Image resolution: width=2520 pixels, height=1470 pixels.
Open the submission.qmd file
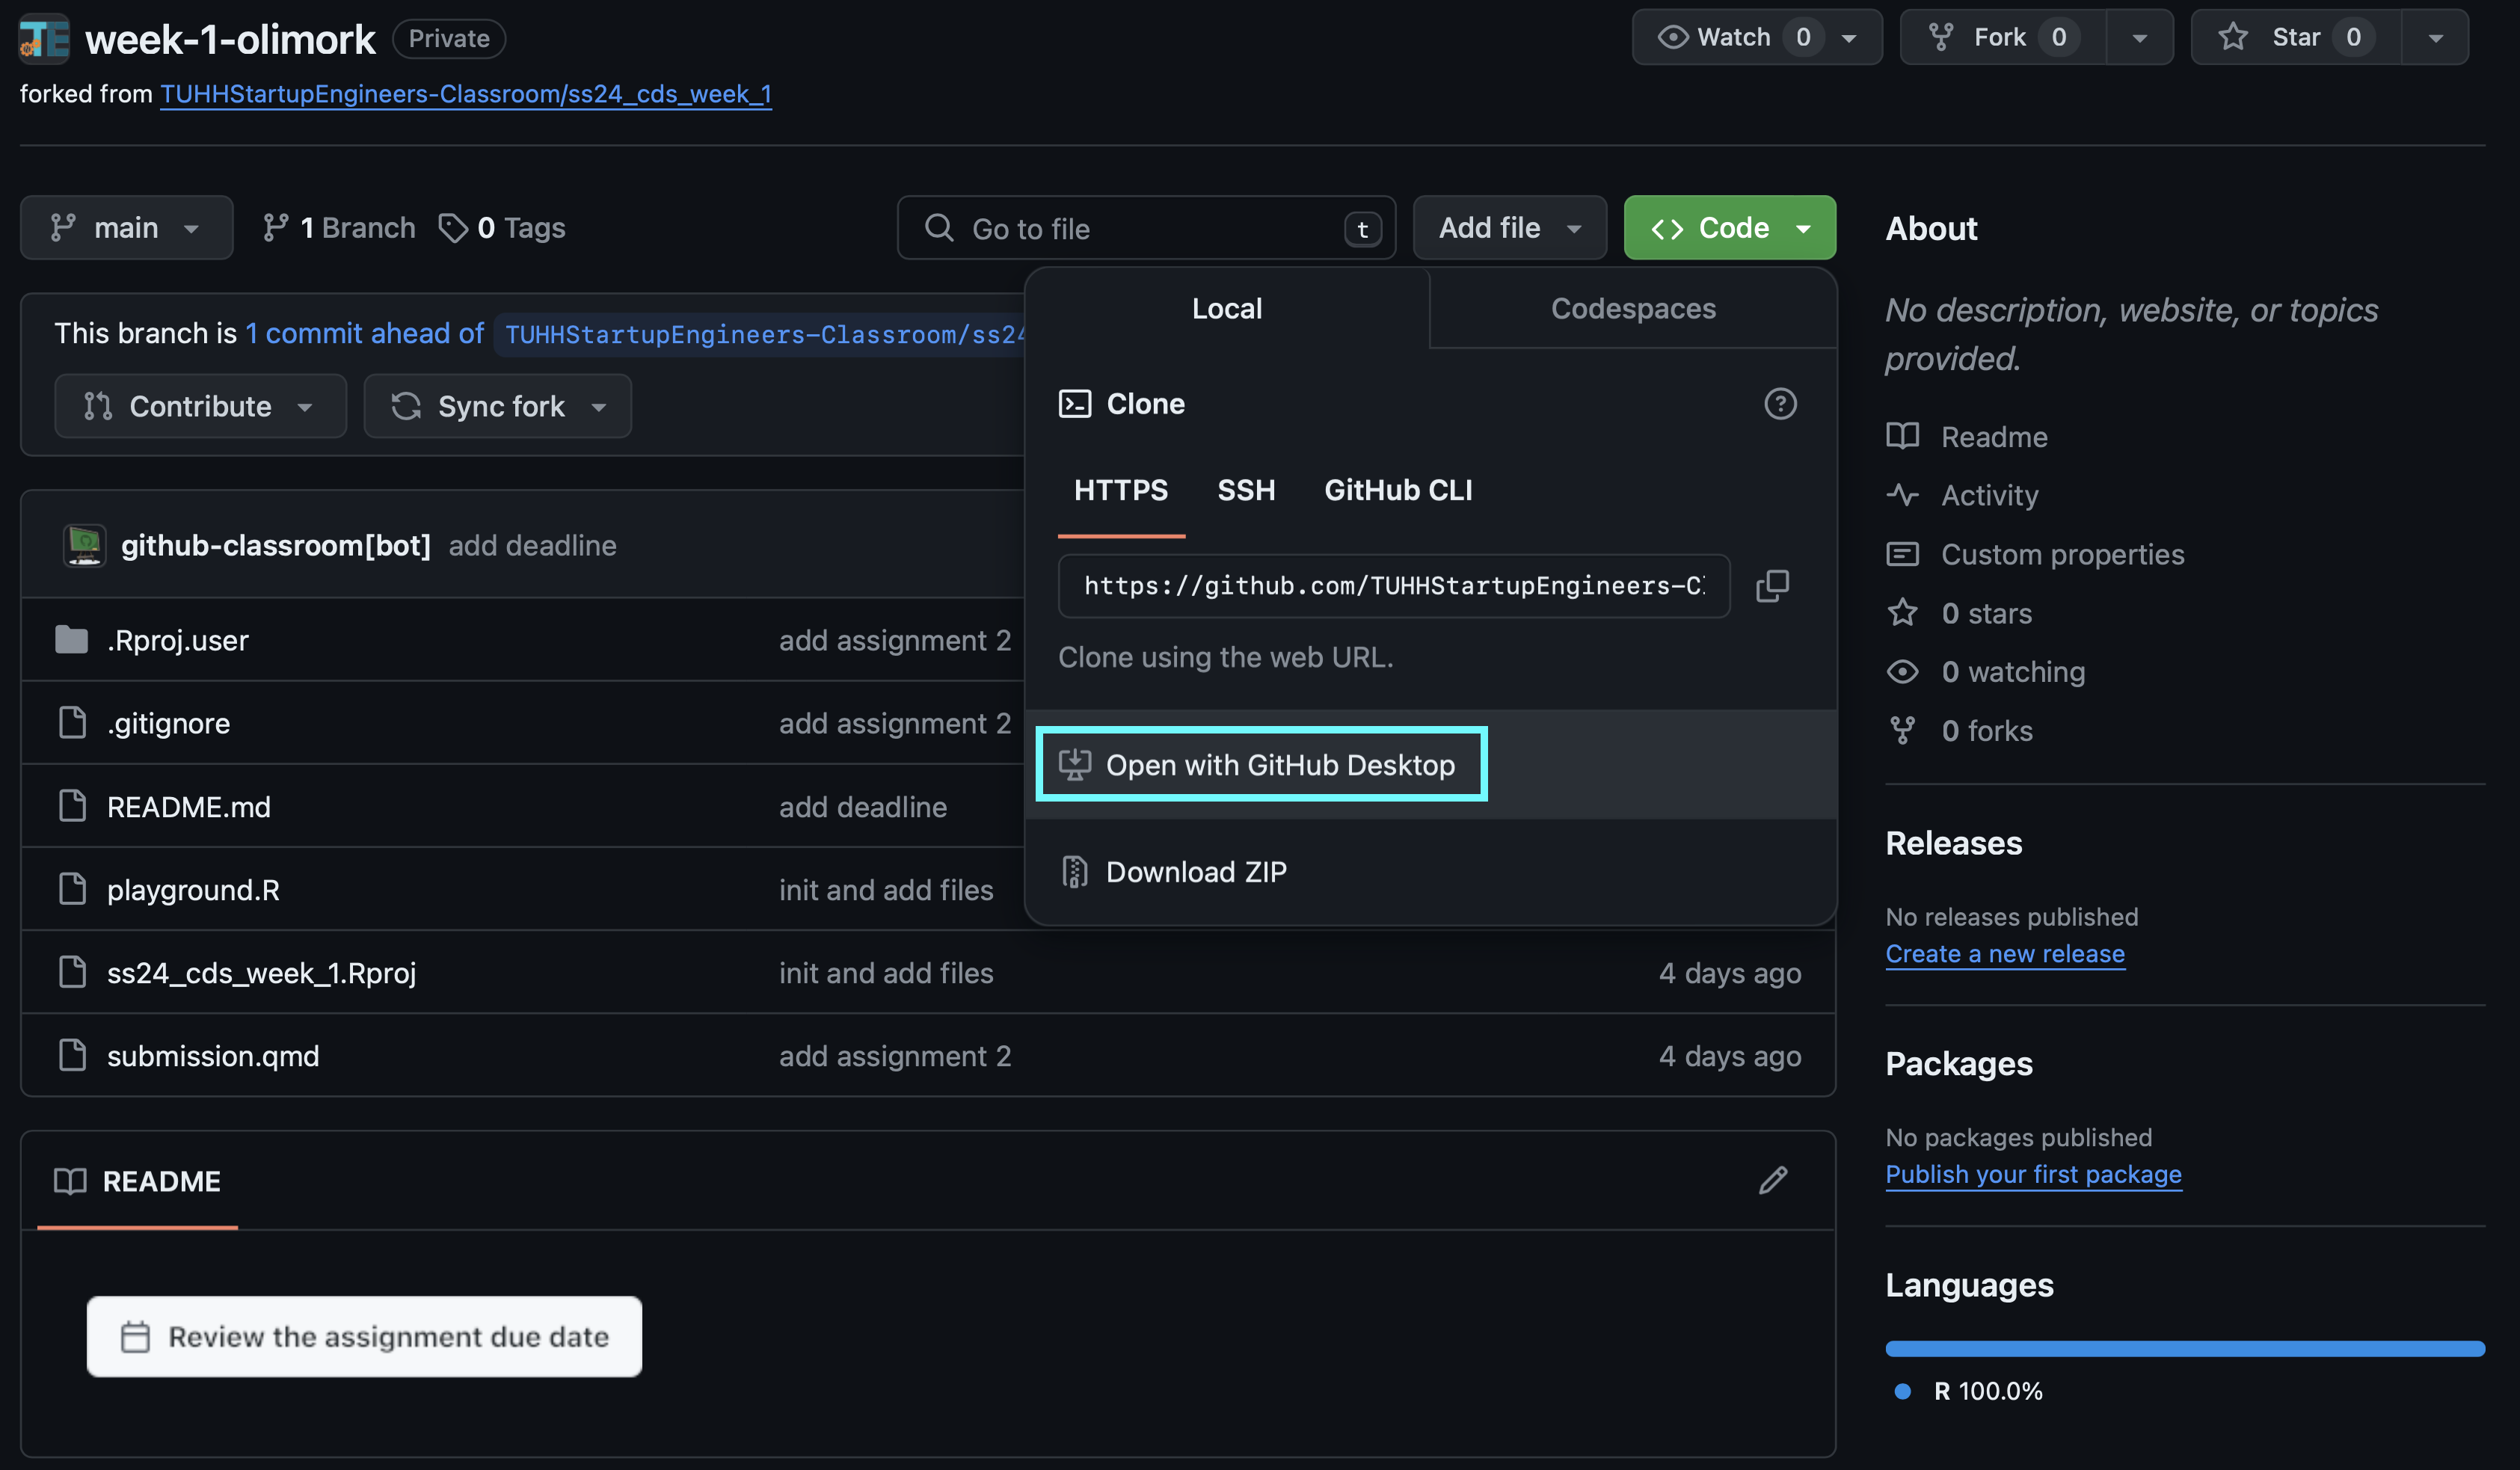214,1054
